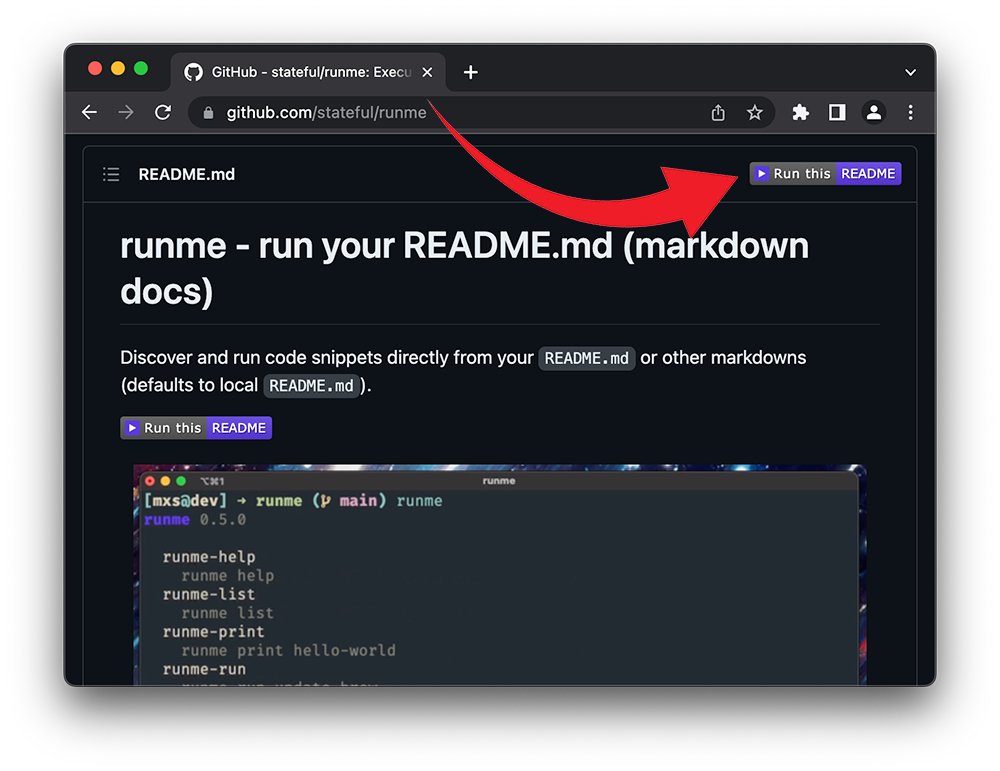Screen dimensions: 1000x771
Task: Click the extensions puzzle icon
Action: pos(800,112)
